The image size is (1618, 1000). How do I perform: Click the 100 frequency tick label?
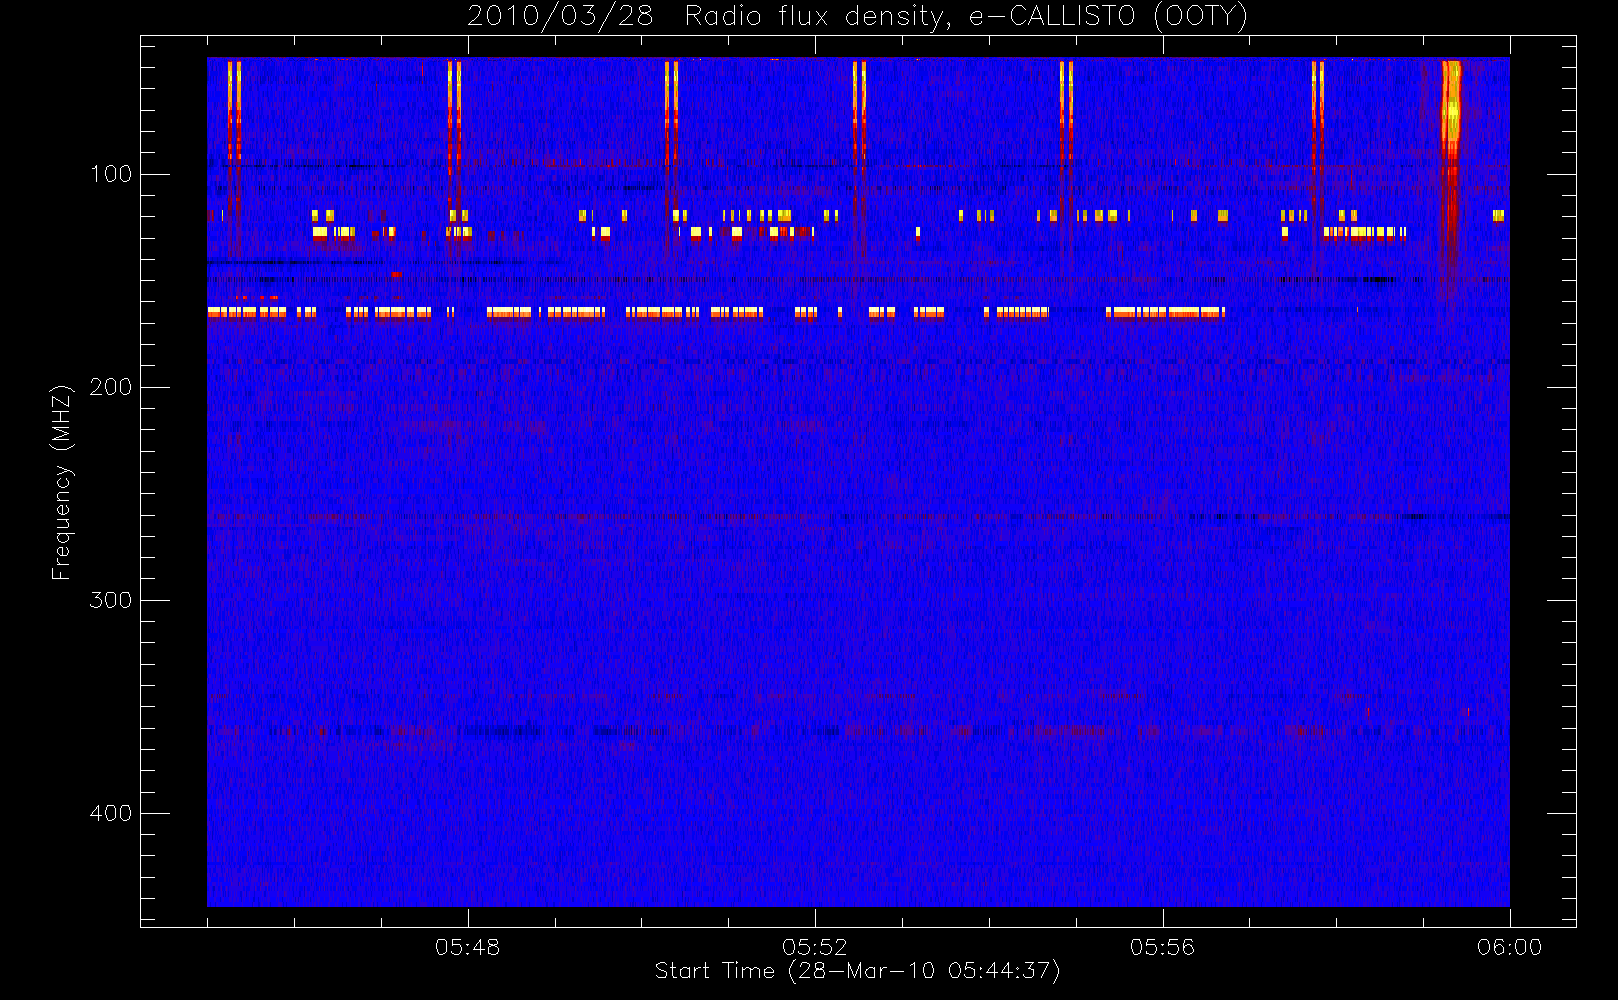[x=111, y=174]
